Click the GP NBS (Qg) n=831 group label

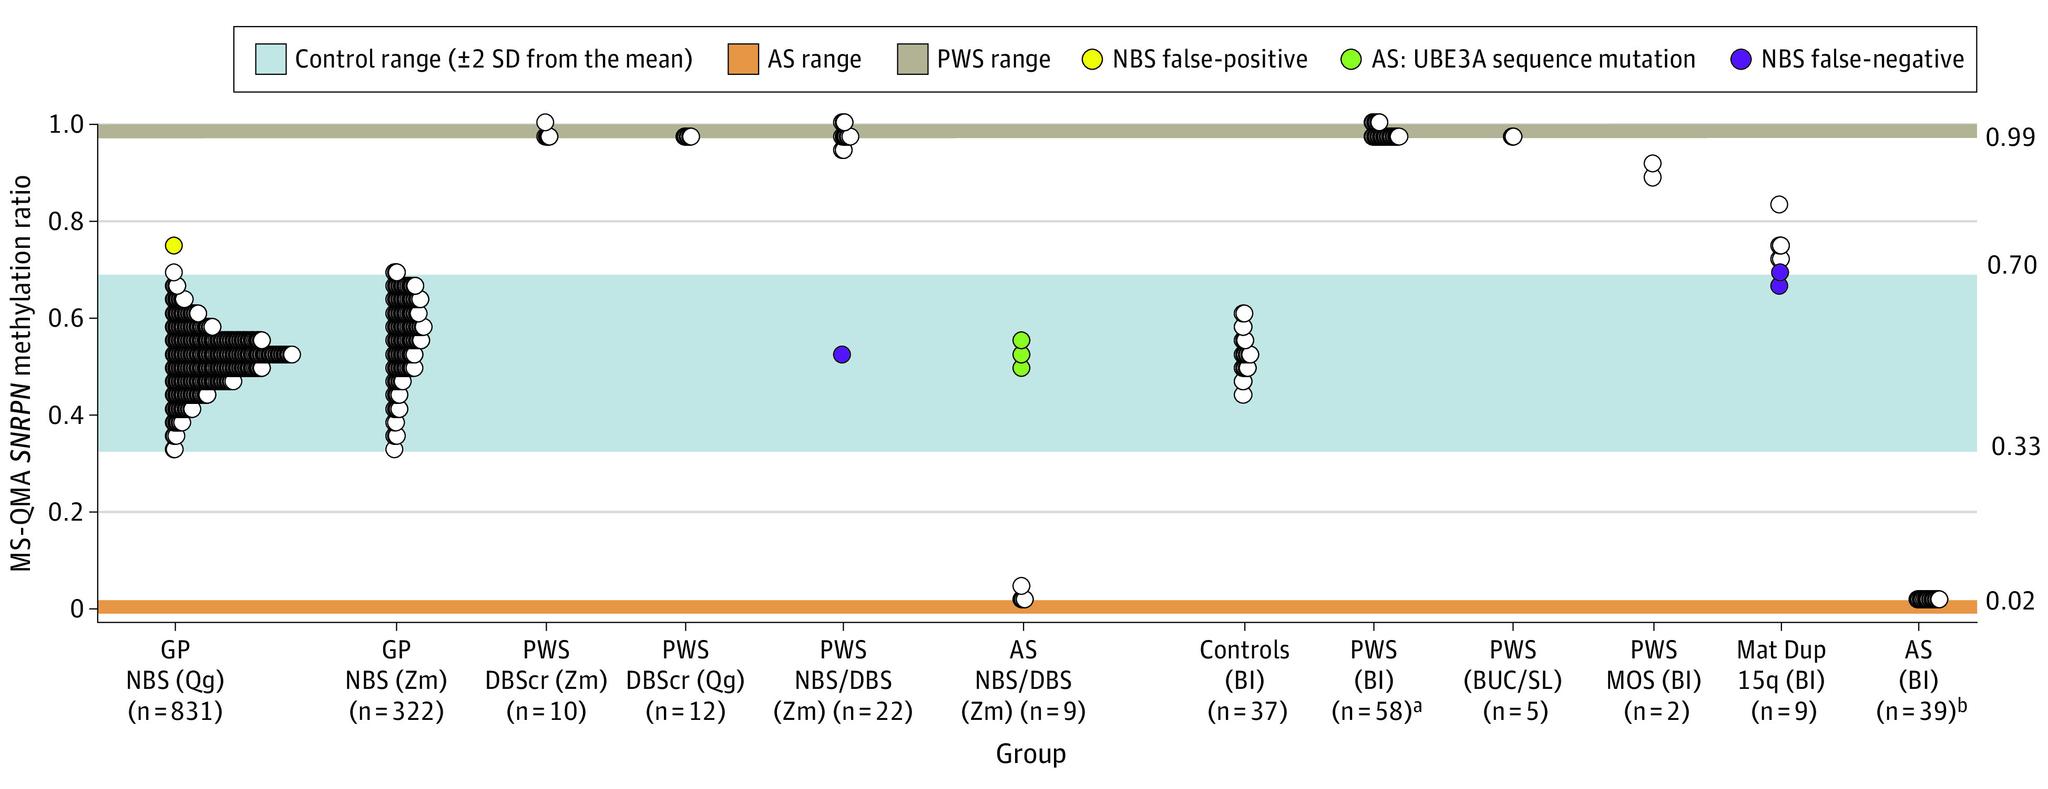(x=175, y=681)
